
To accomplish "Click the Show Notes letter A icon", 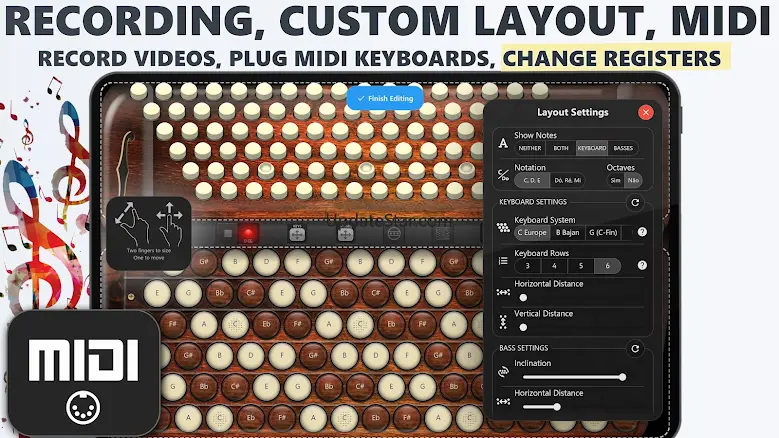I will tap(503, 144).
